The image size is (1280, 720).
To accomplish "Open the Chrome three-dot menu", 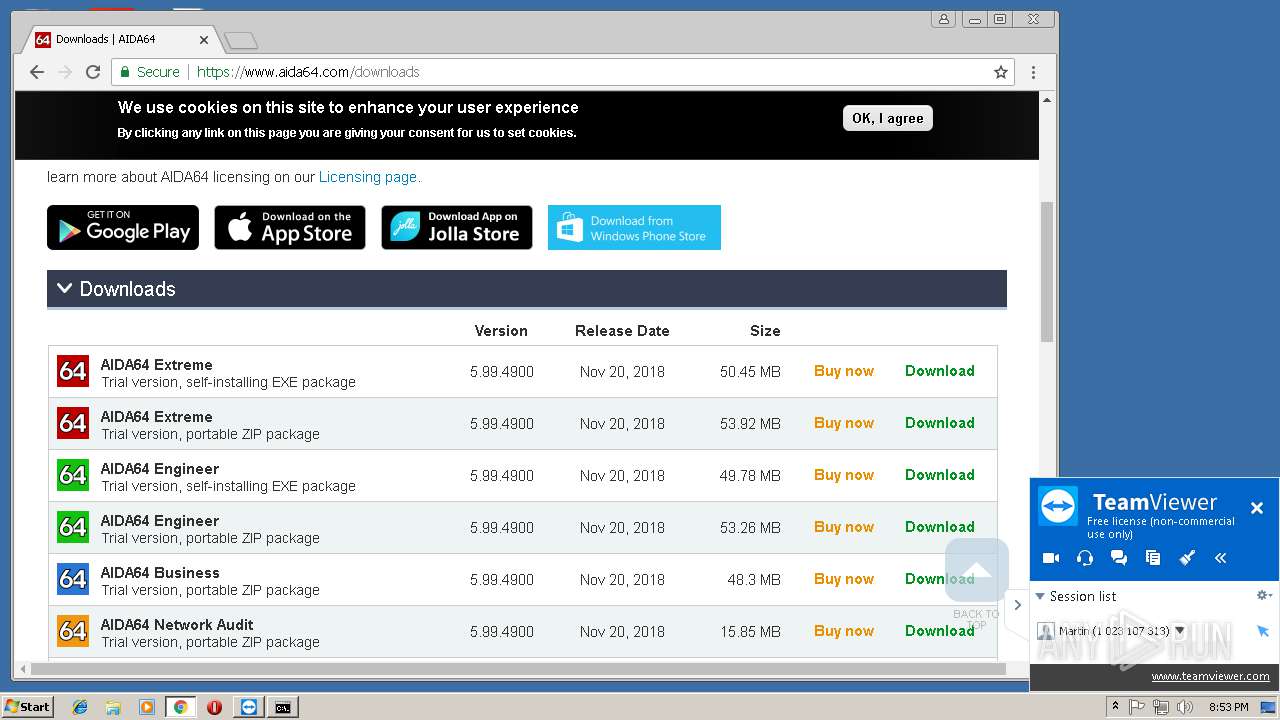I will (x=1033, y=72).
